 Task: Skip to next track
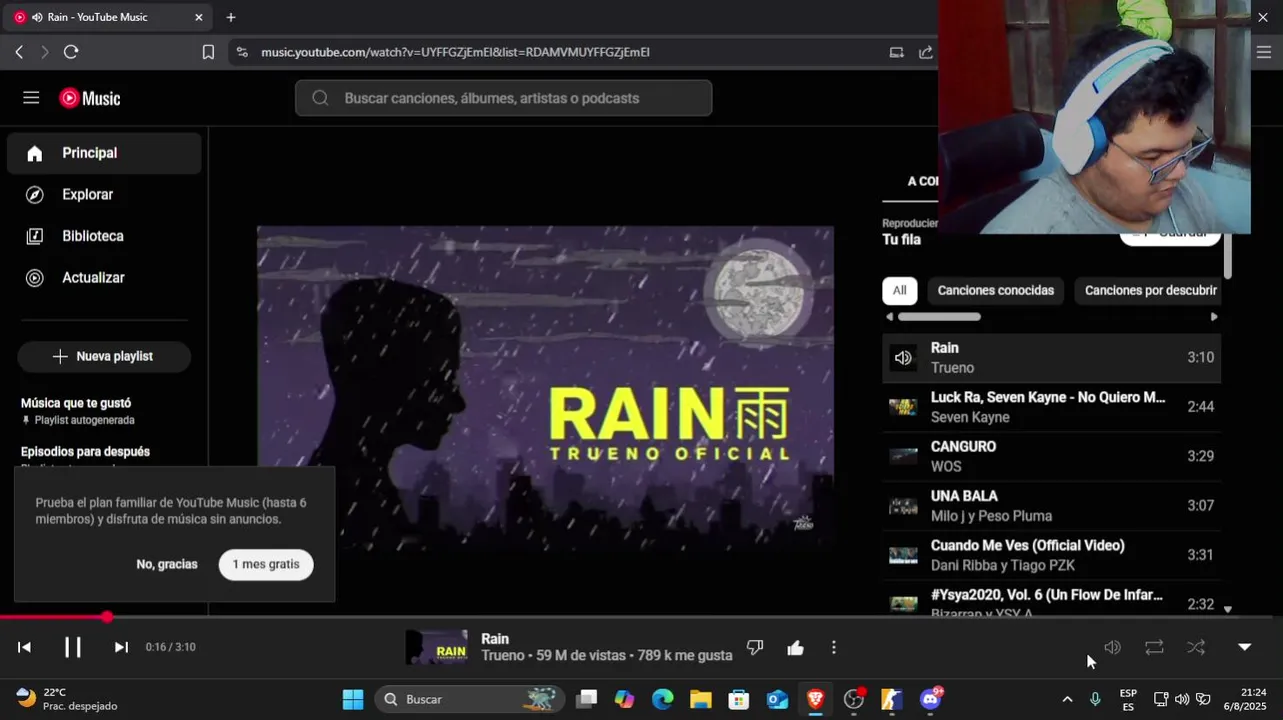coord(121,647)
